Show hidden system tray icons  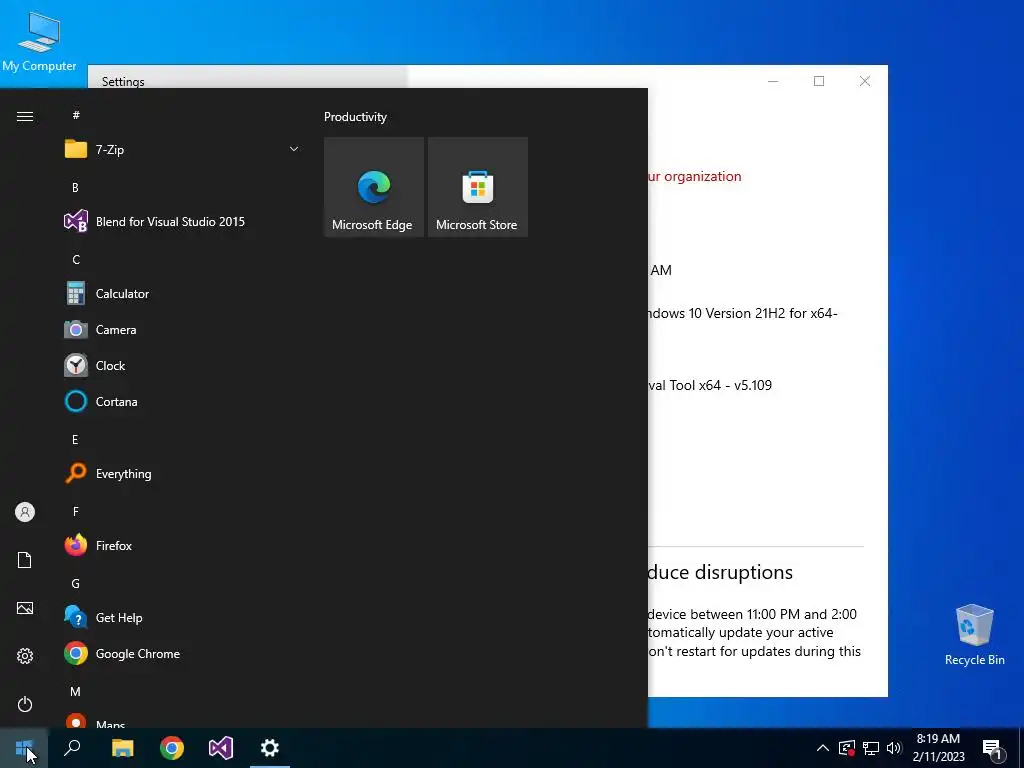pyautogui.click(x=823, y=748)
